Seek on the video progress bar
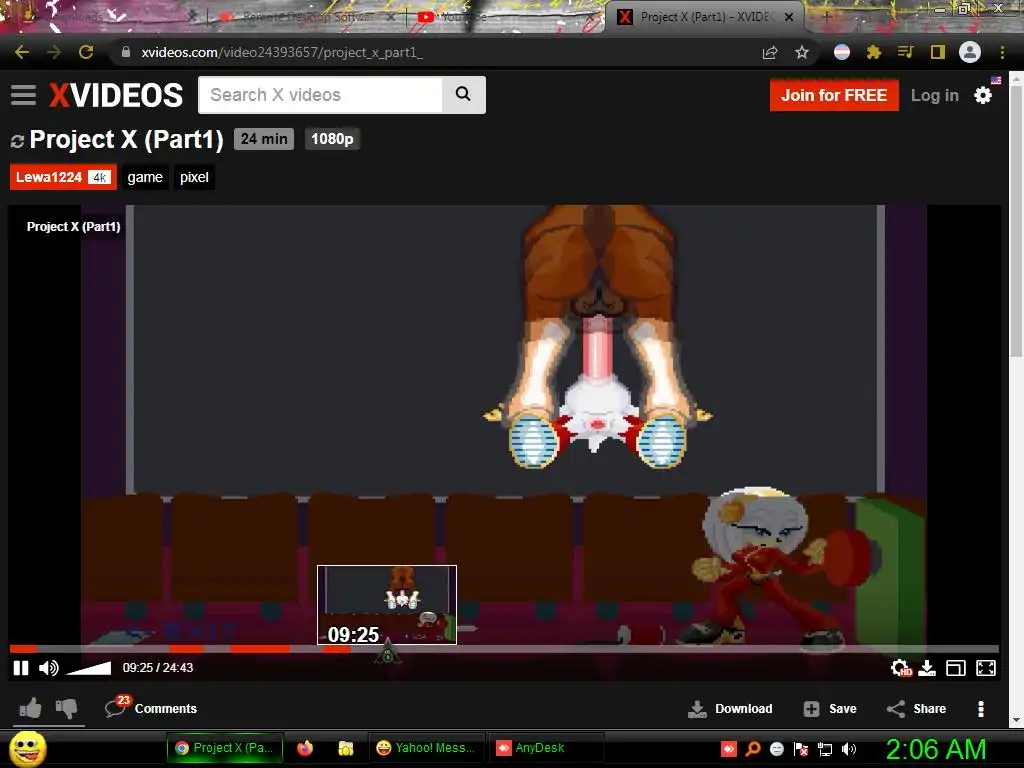 [x=504, y=649]
